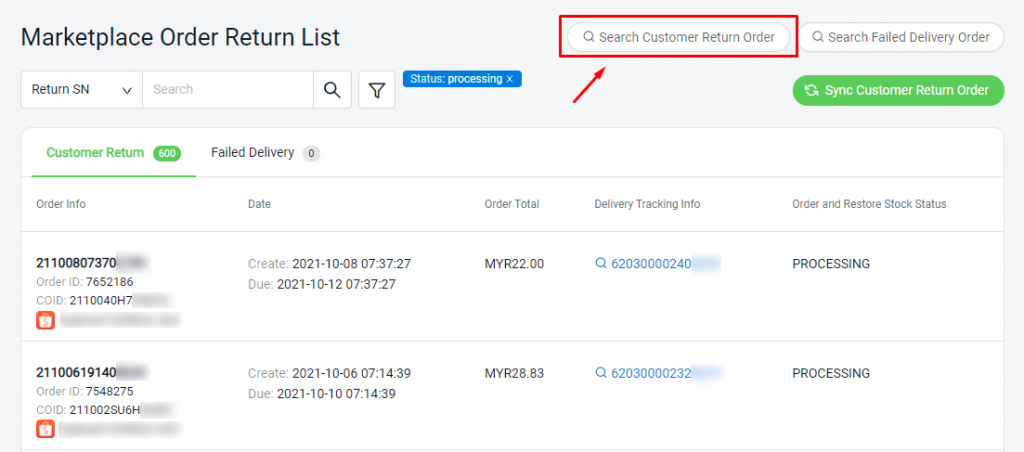
Task: Click tracking search icon for 62030000240
Action: point(601,264)
